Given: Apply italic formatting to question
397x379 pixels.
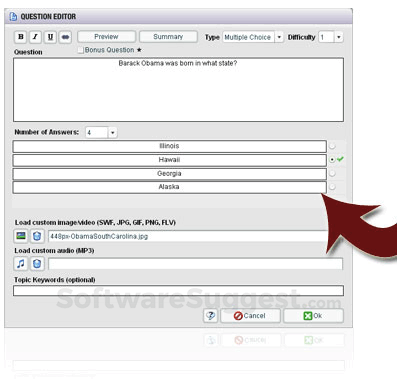Looking at the screenshot, I should pos(35,37).
